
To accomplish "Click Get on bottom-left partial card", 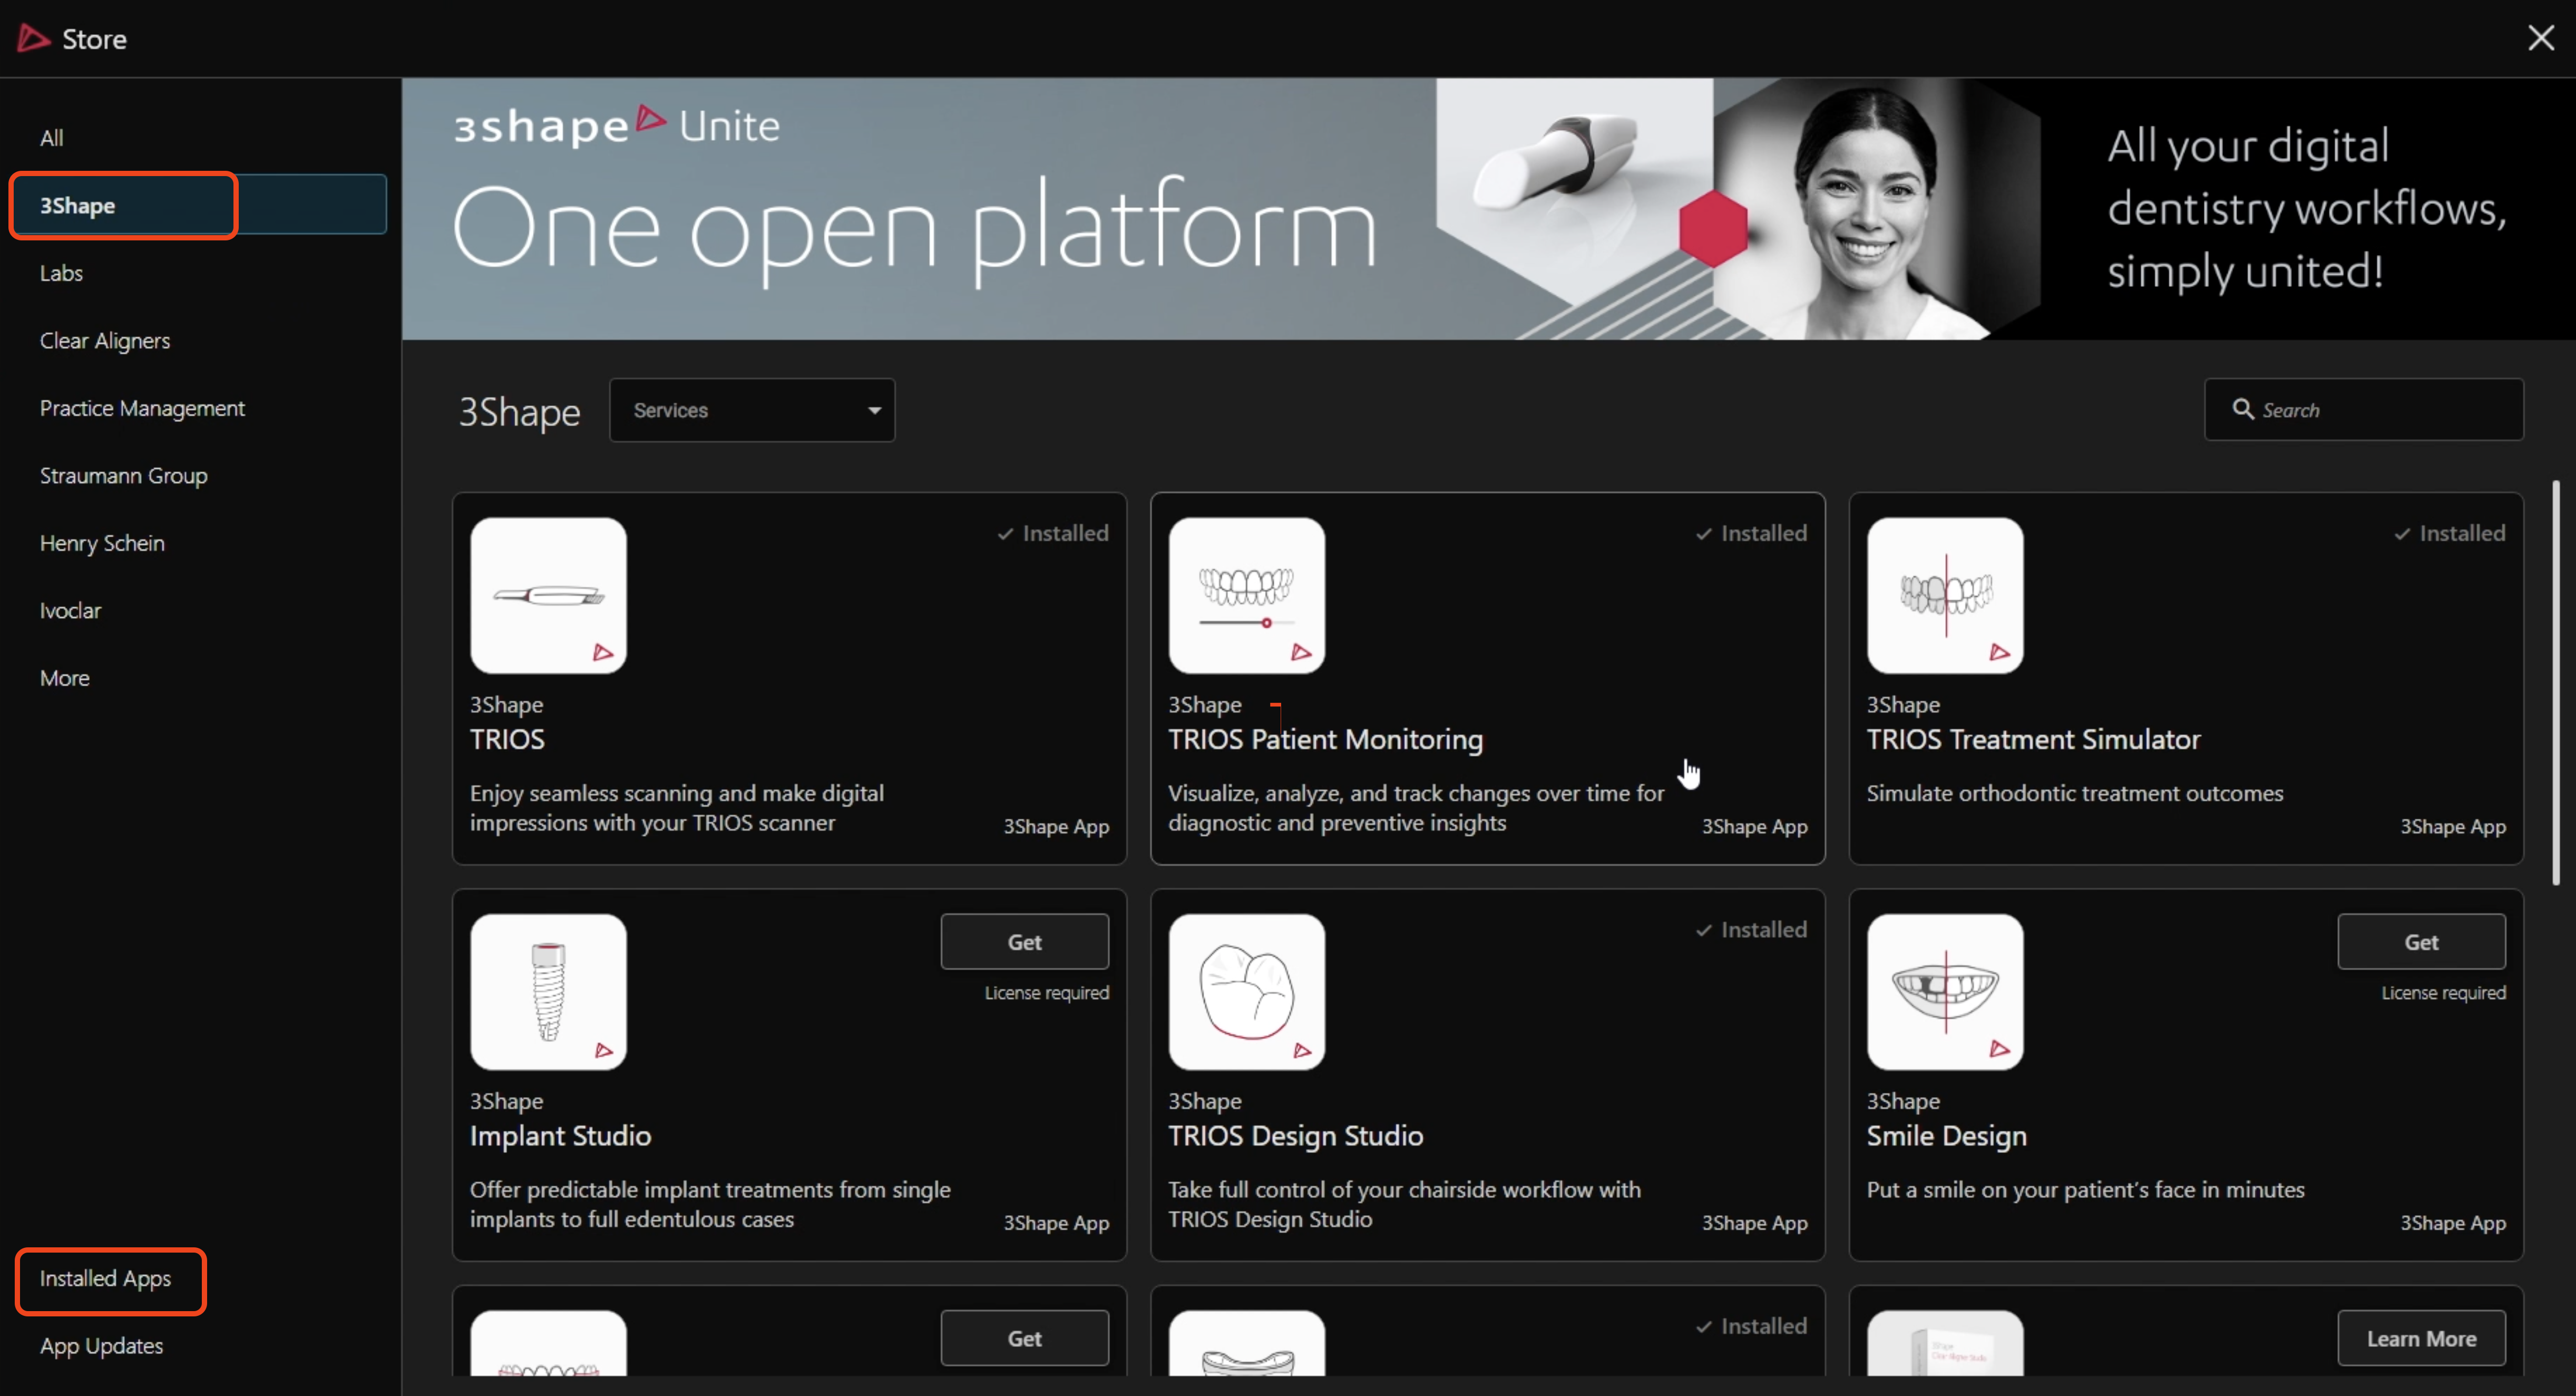I will point(1024,1338).
